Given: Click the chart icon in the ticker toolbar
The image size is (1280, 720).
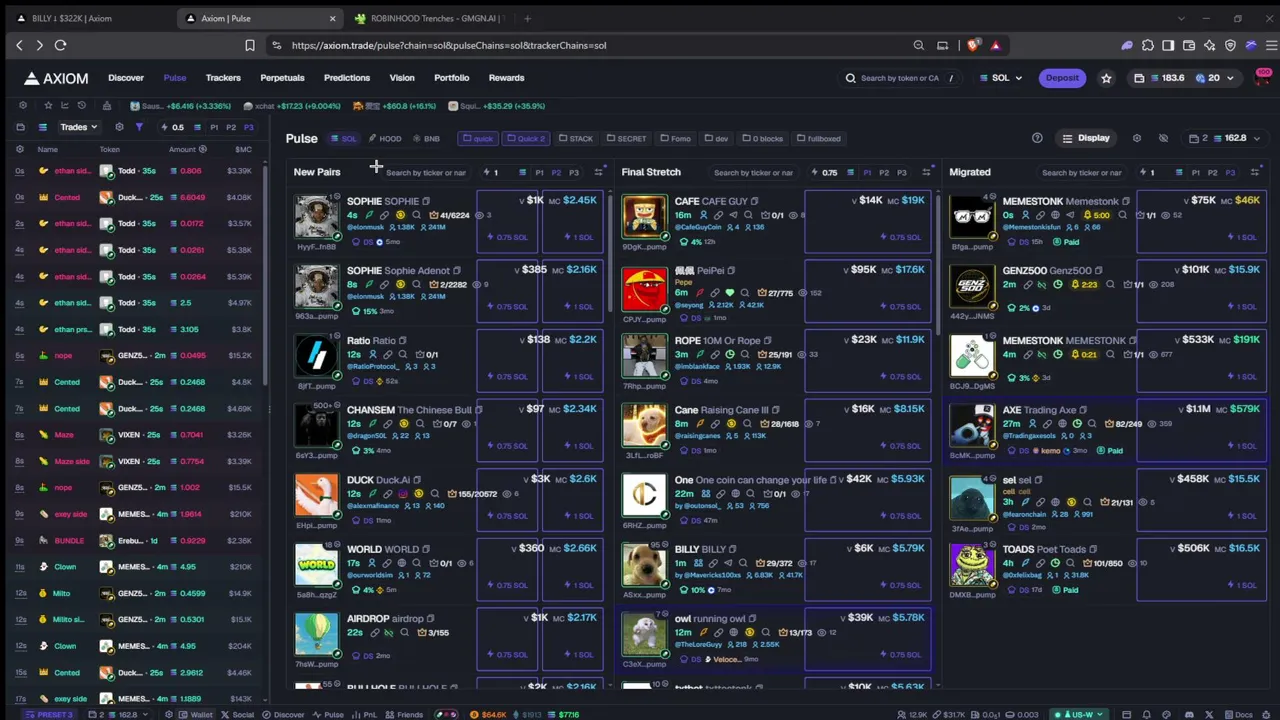Looking at the screenshot, I should 64,105.
